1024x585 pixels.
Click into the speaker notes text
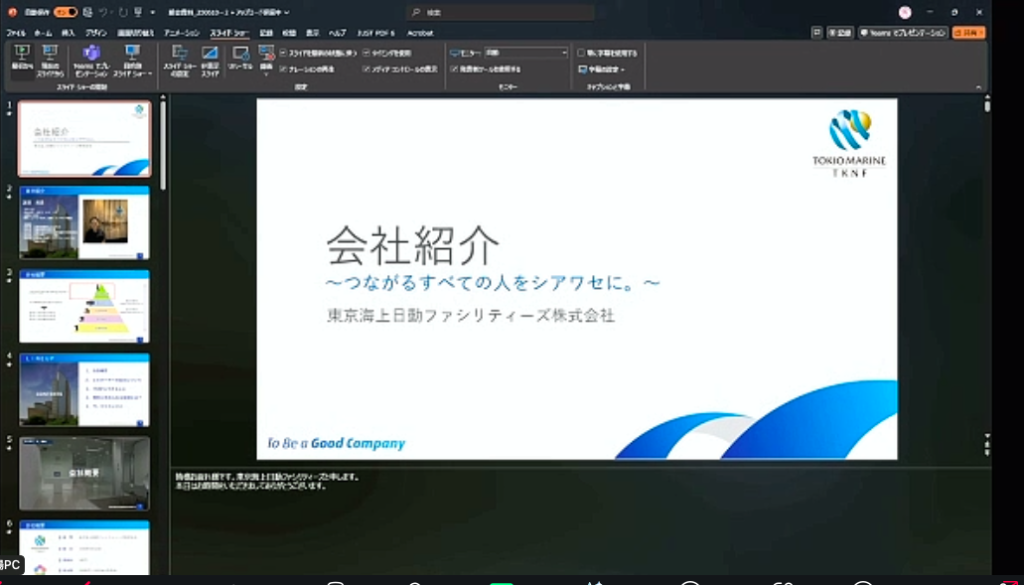pyautogui.click(x=268, y=481)
